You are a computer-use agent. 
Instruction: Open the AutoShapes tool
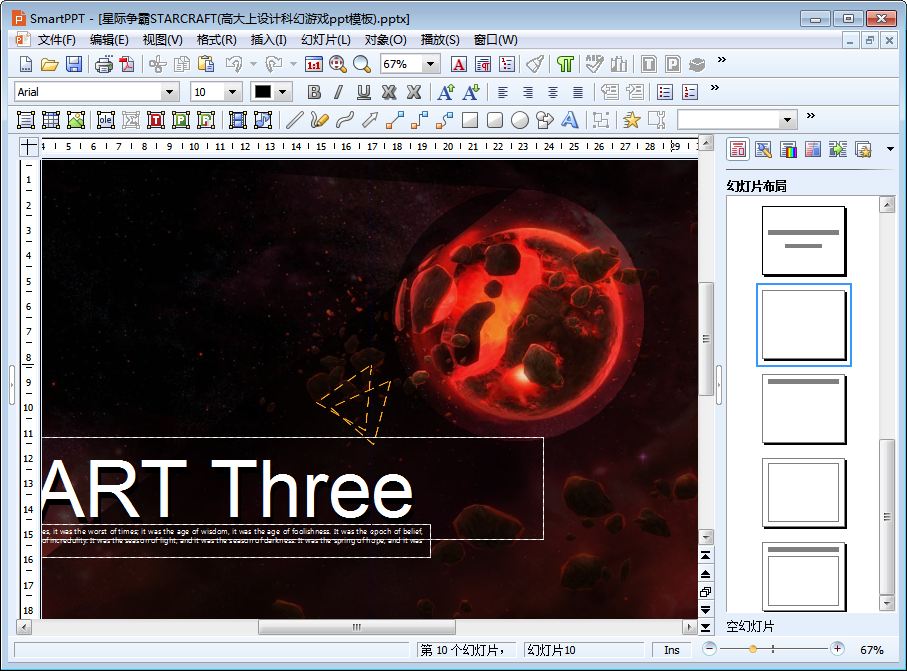tap(544, 120)
